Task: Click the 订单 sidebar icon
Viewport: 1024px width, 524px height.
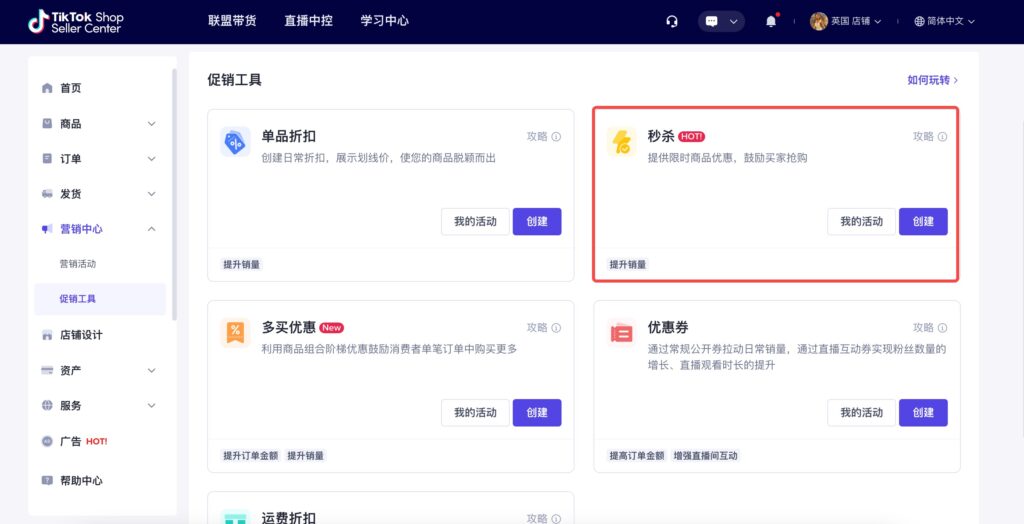Action: click(x=47, y=159)
